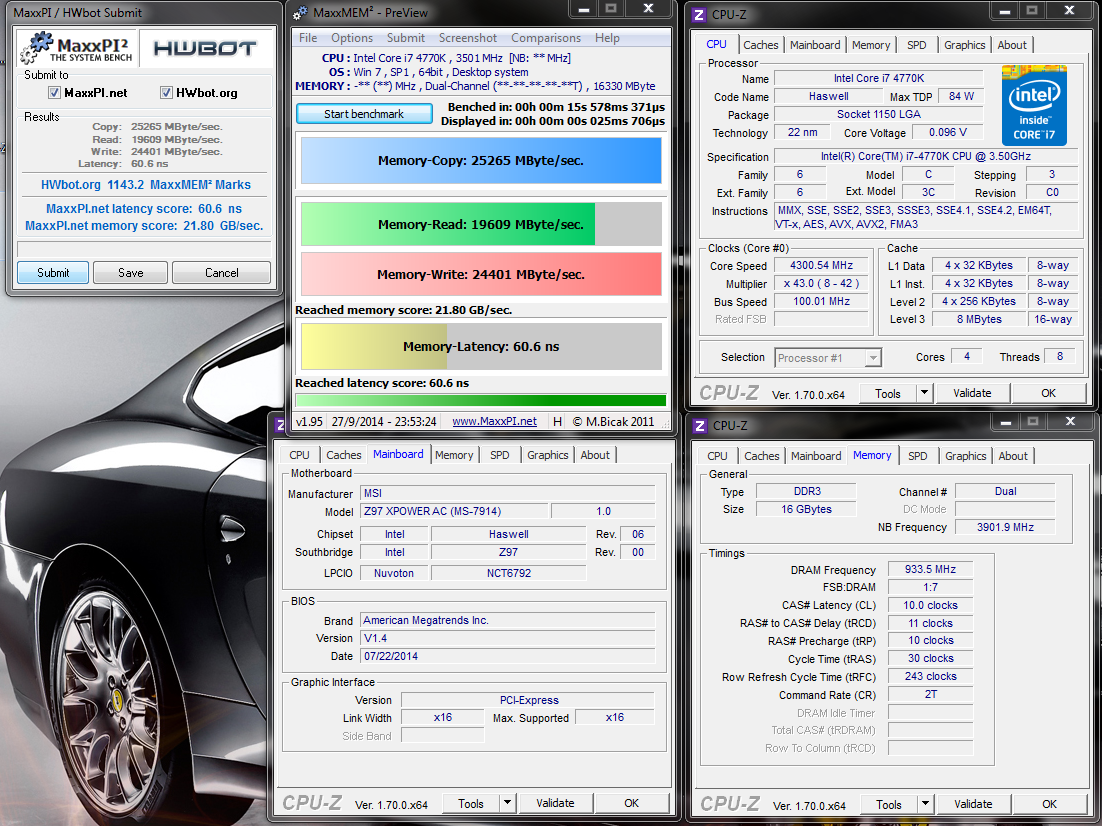Click the Memory-Copy blue result bar

[481, 160]
